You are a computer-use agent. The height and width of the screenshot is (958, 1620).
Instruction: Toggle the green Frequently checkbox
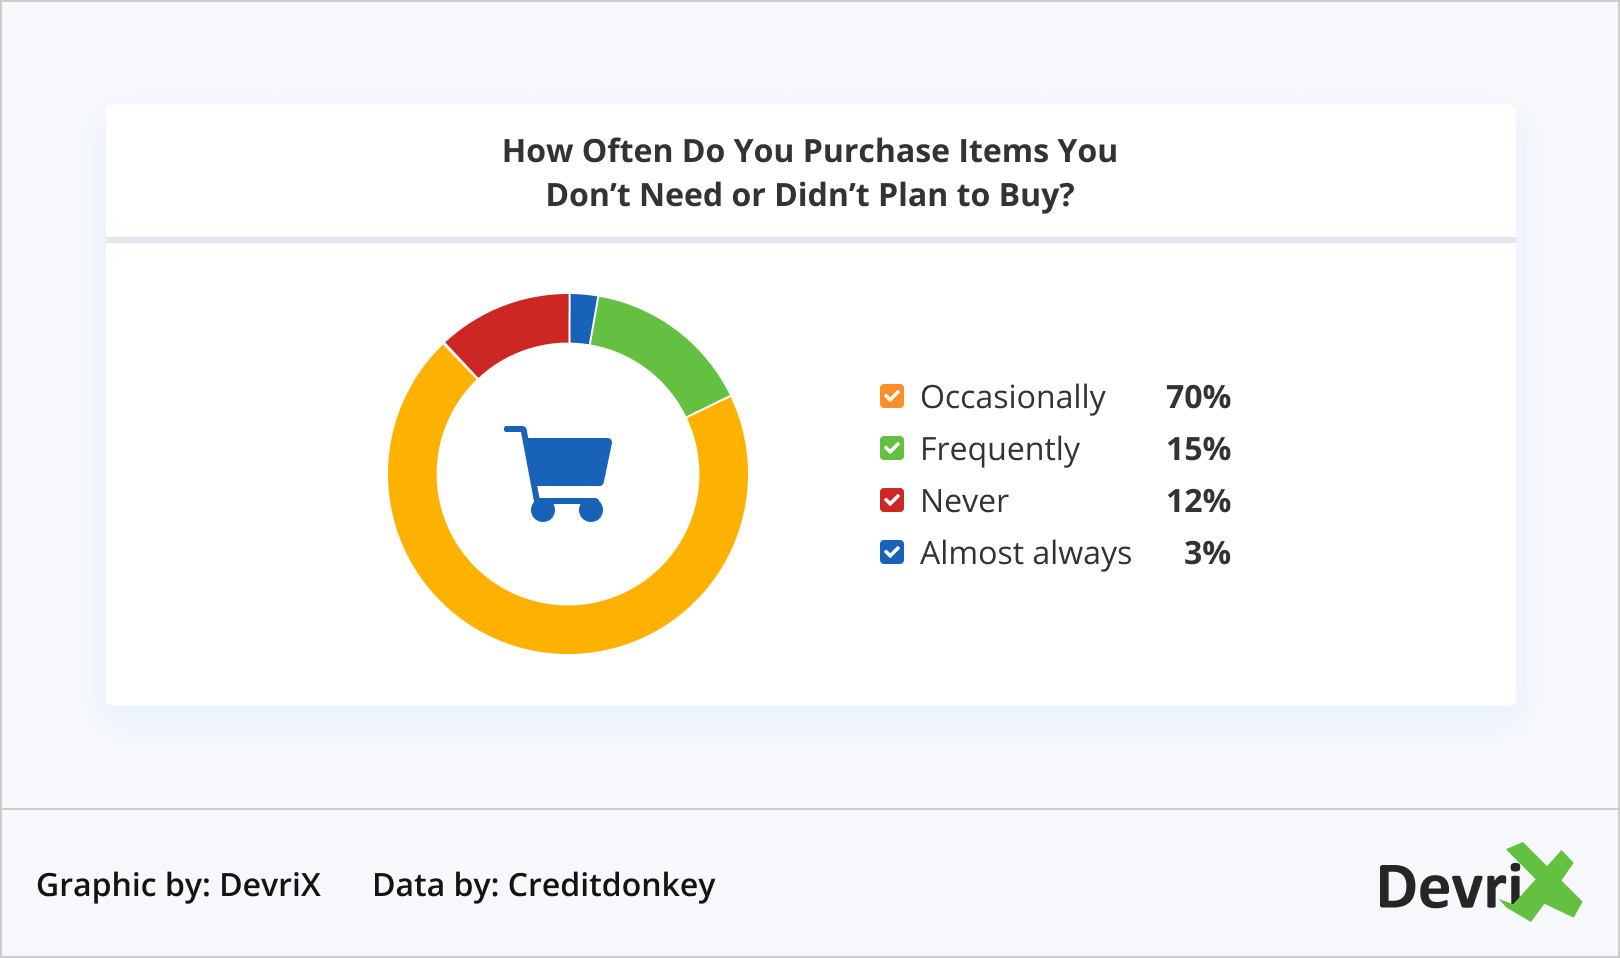[892, 449]
